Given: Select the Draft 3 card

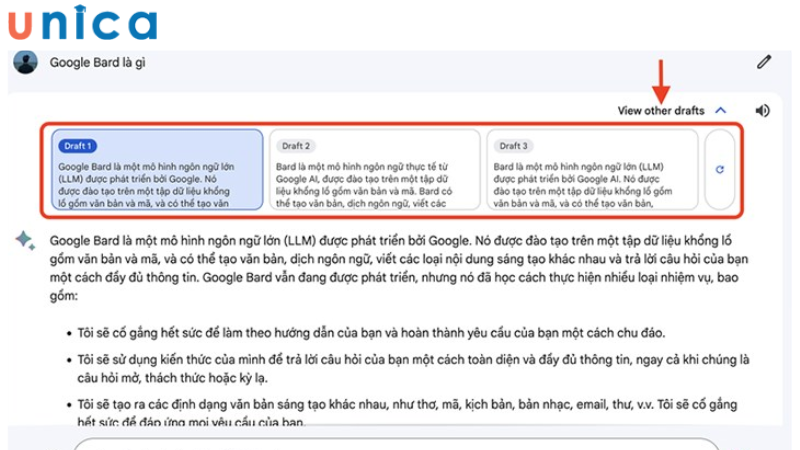Looking at the screenshot, I should tap(592, 169).
